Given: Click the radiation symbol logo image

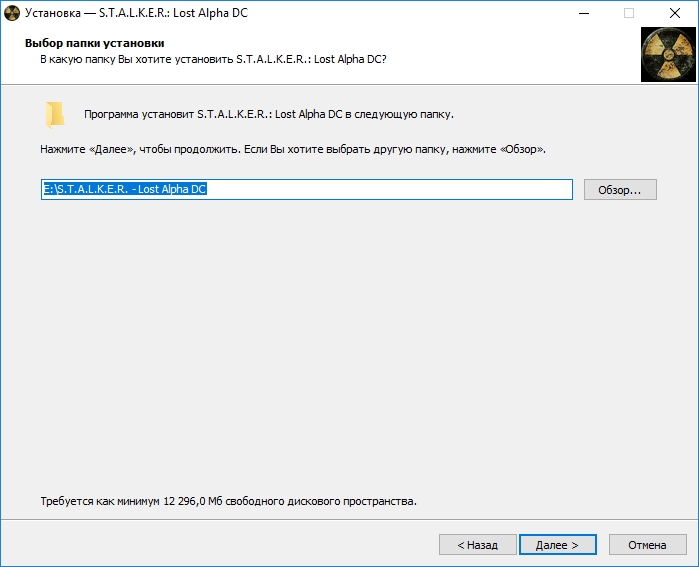Looking at the screenshot, I should [x=668, y=55].
